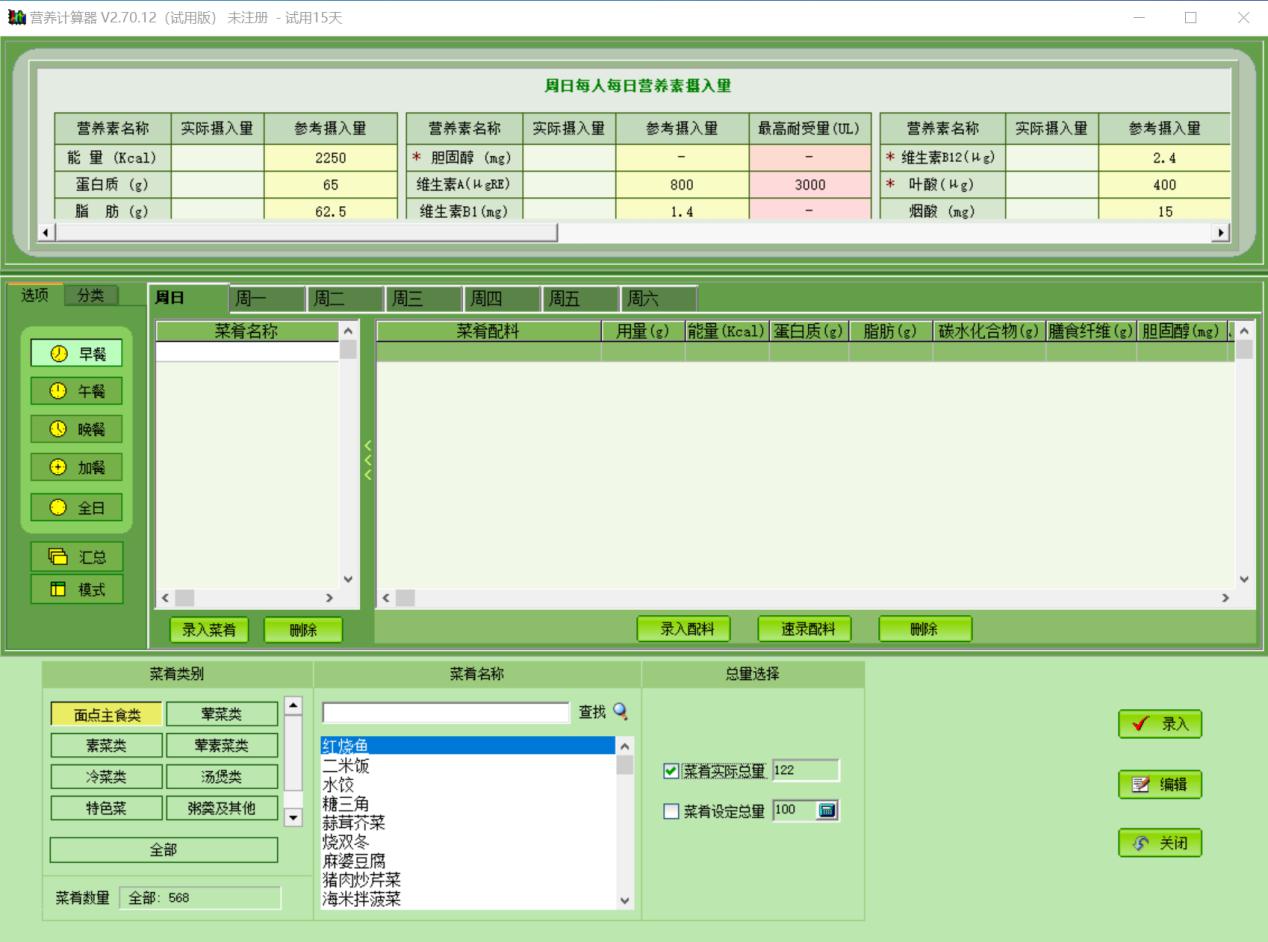Click the nutrient table horizontal scrollbar right arrow
The image size is (1268, 942).
1220,232
